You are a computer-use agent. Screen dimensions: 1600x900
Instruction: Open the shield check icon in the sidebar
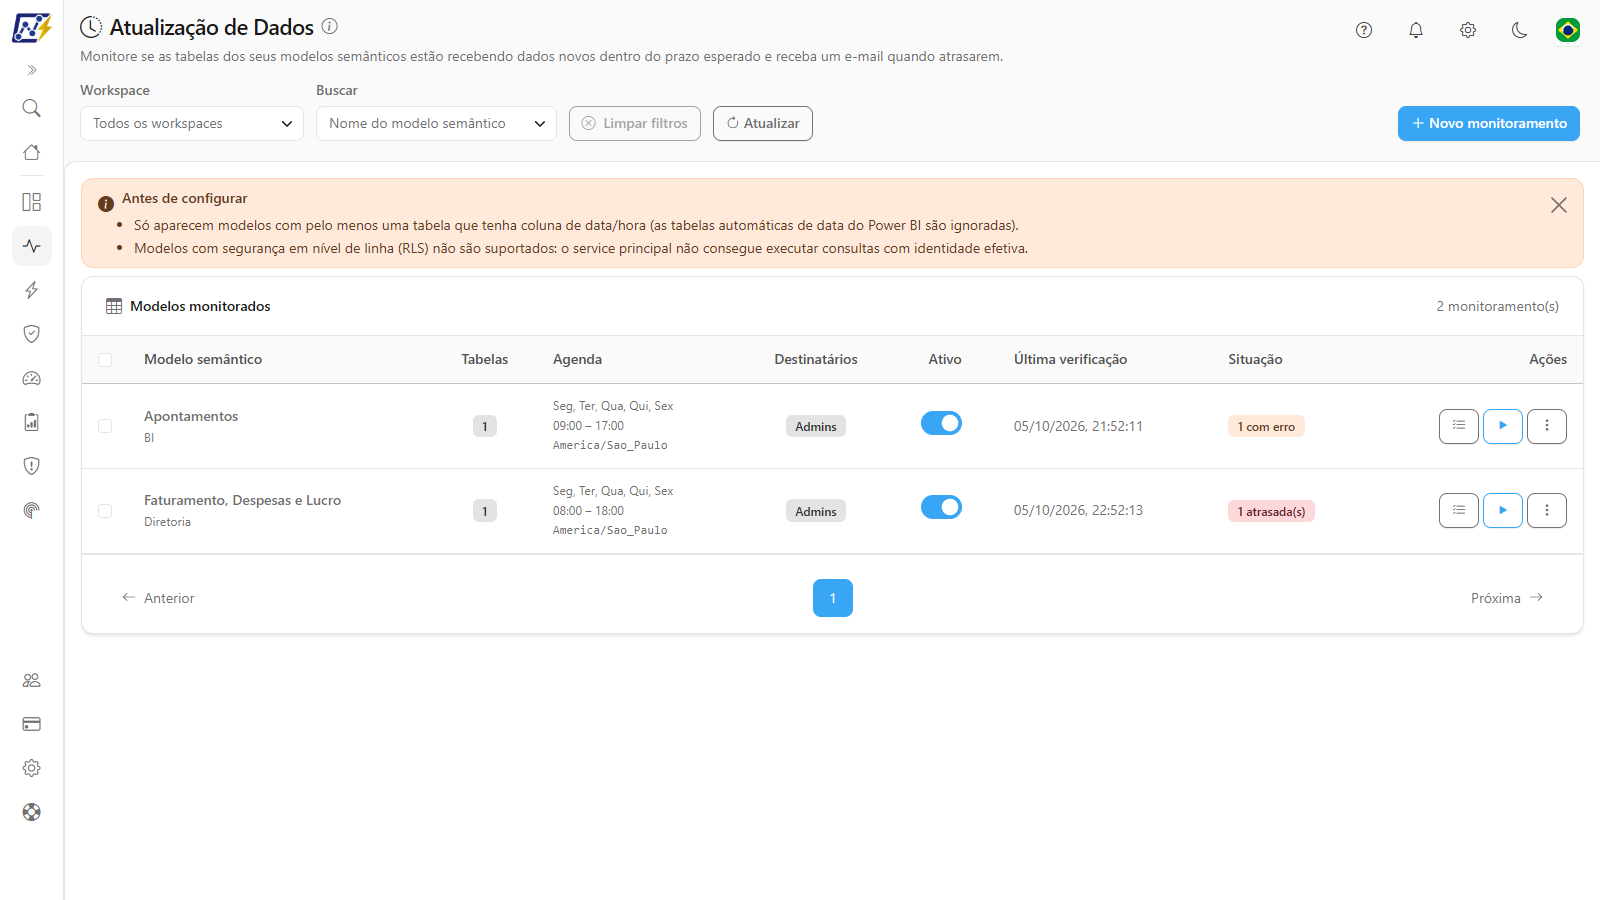32,334
